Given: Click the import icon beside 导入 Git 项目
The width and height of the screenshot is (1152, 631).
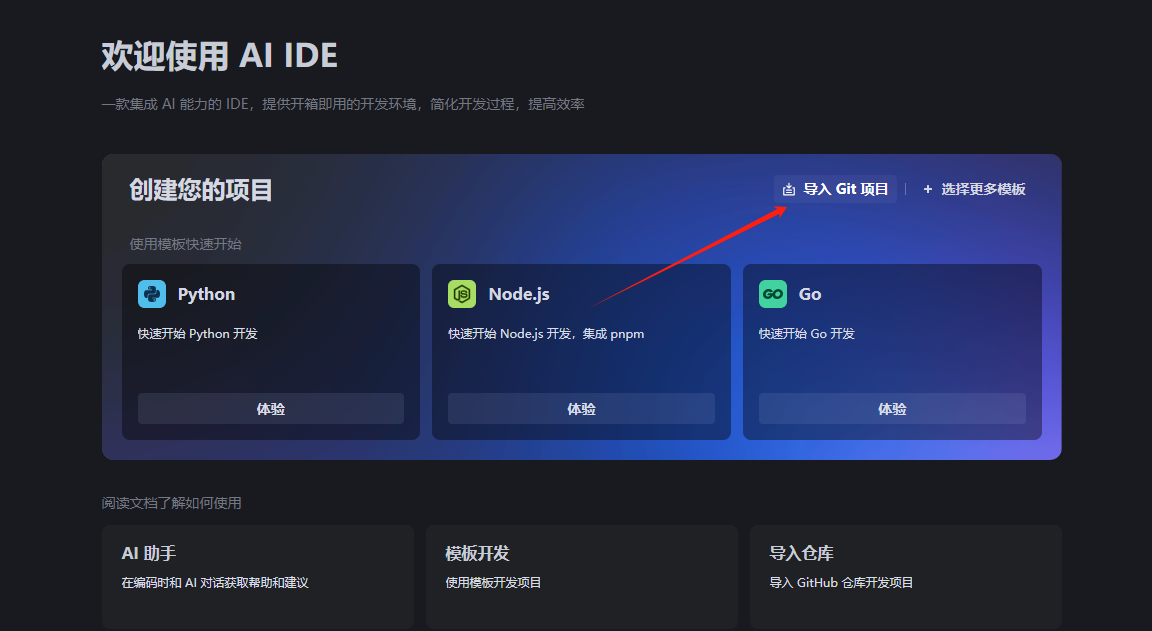Looking at the screenshot, I should coord(789,190).
